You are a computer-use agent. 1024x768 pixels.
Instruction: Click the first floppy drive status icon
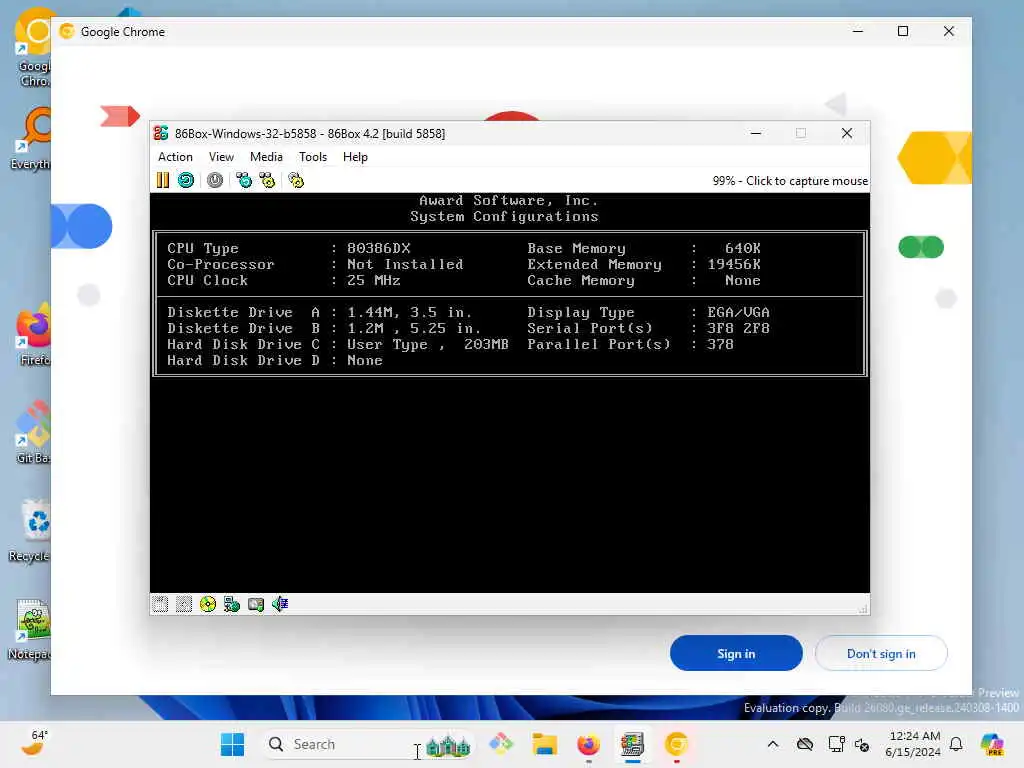(160, 604)
